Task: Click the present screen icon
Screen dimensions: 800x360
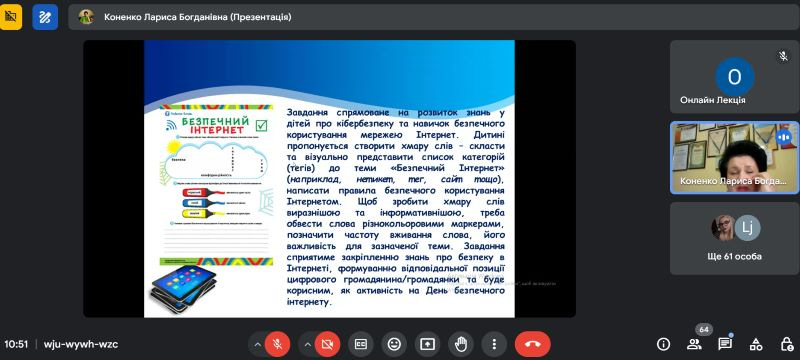Action: pyautogui.click(x=427, y=344)
